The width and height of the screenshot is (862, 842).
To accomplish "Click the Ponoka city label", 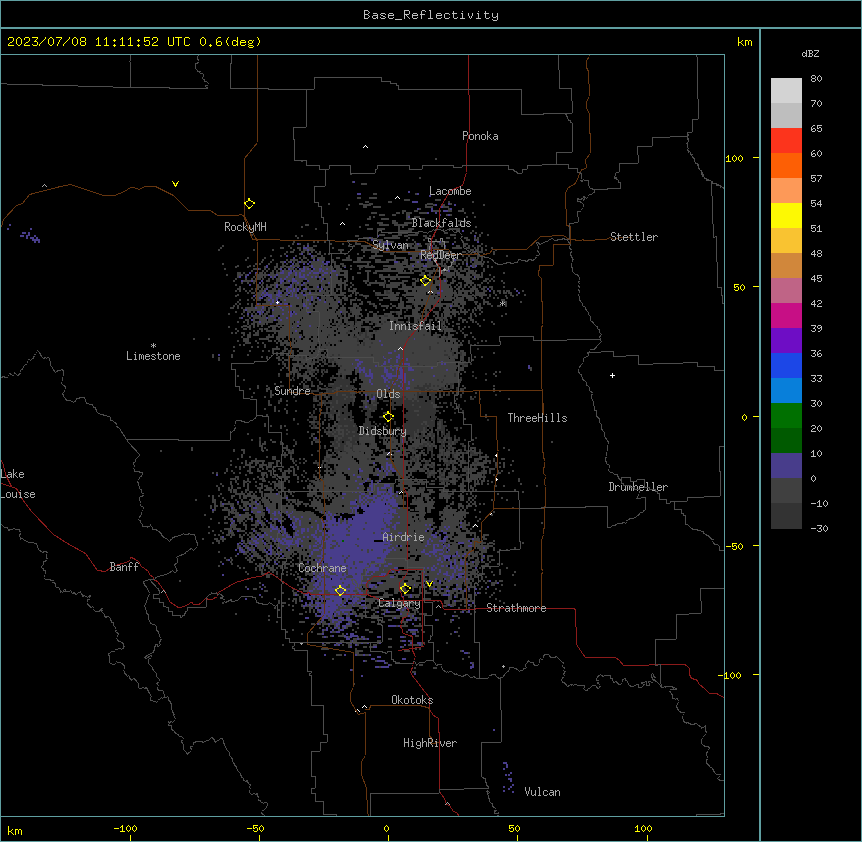I will click(480, 136).
